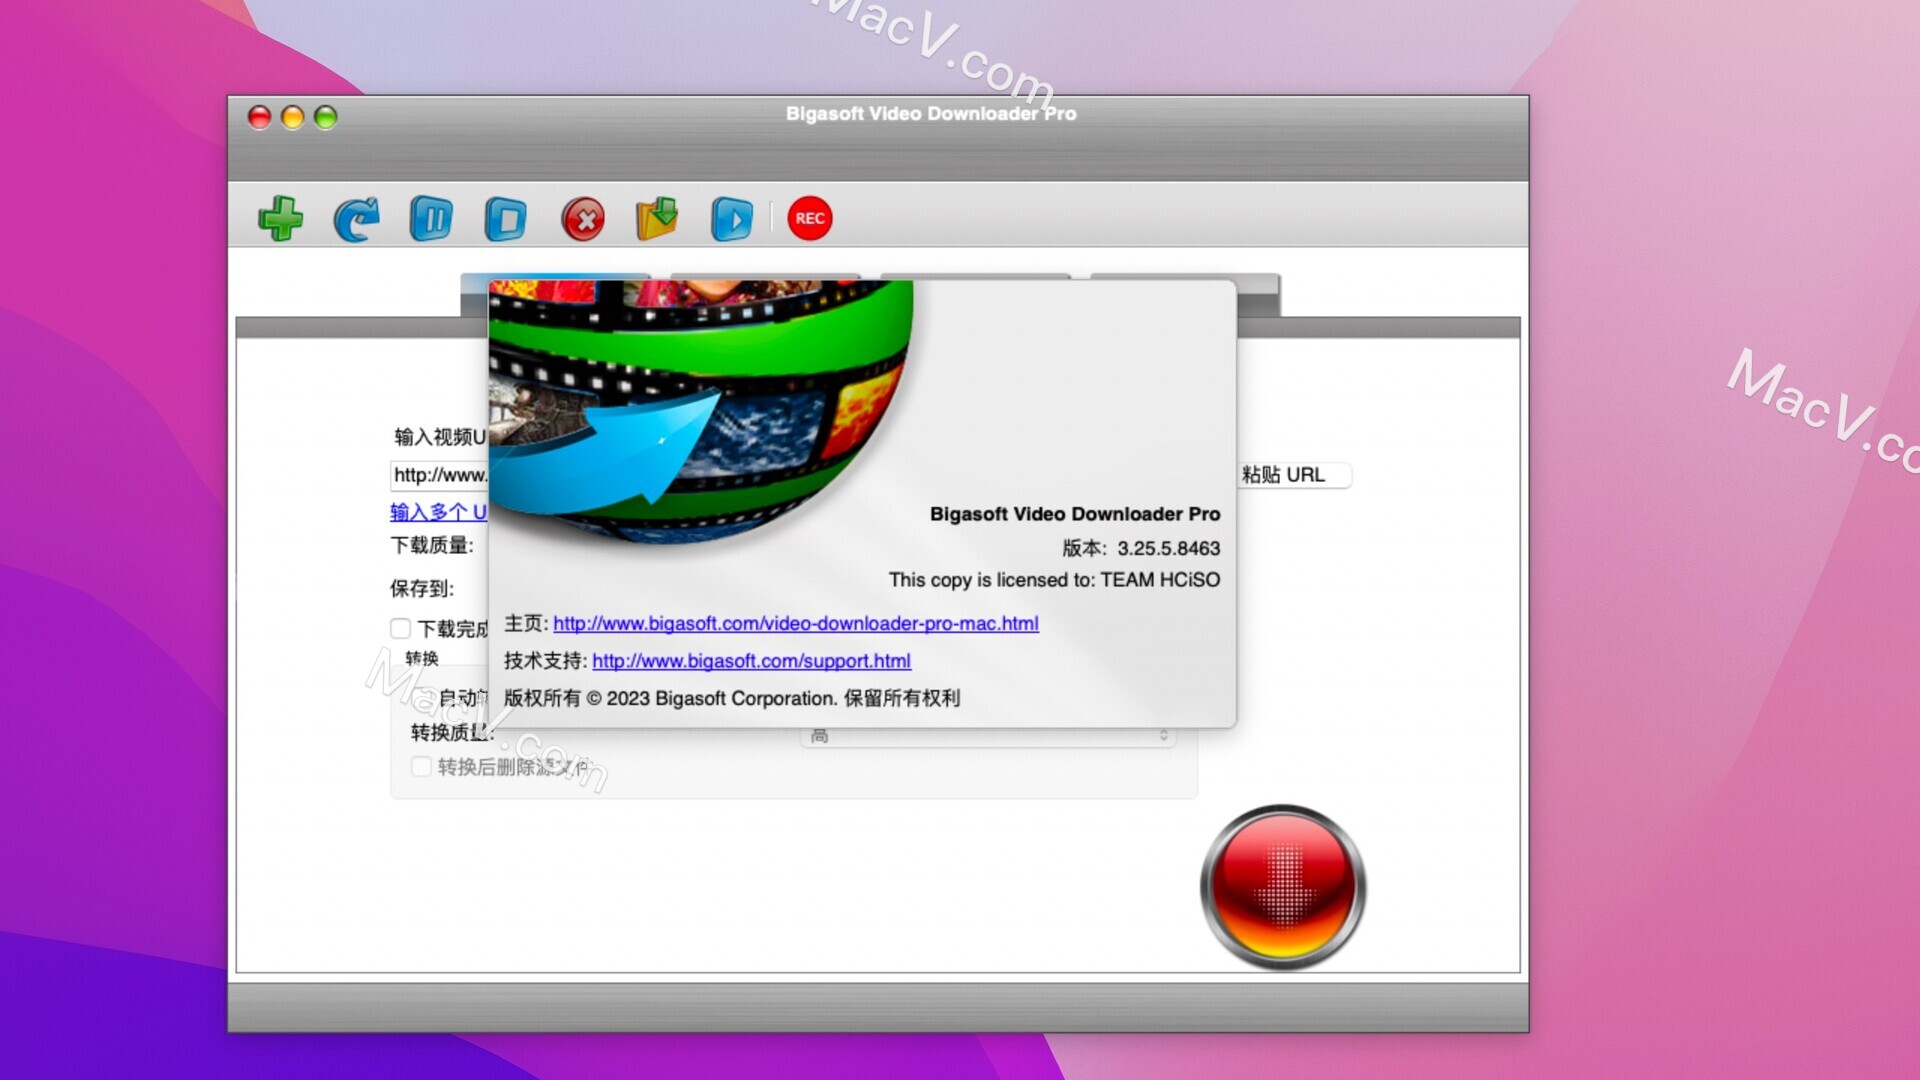1920x1080 pixels.
Task: Start recording with the red REC button
Action: pos(810,218)
